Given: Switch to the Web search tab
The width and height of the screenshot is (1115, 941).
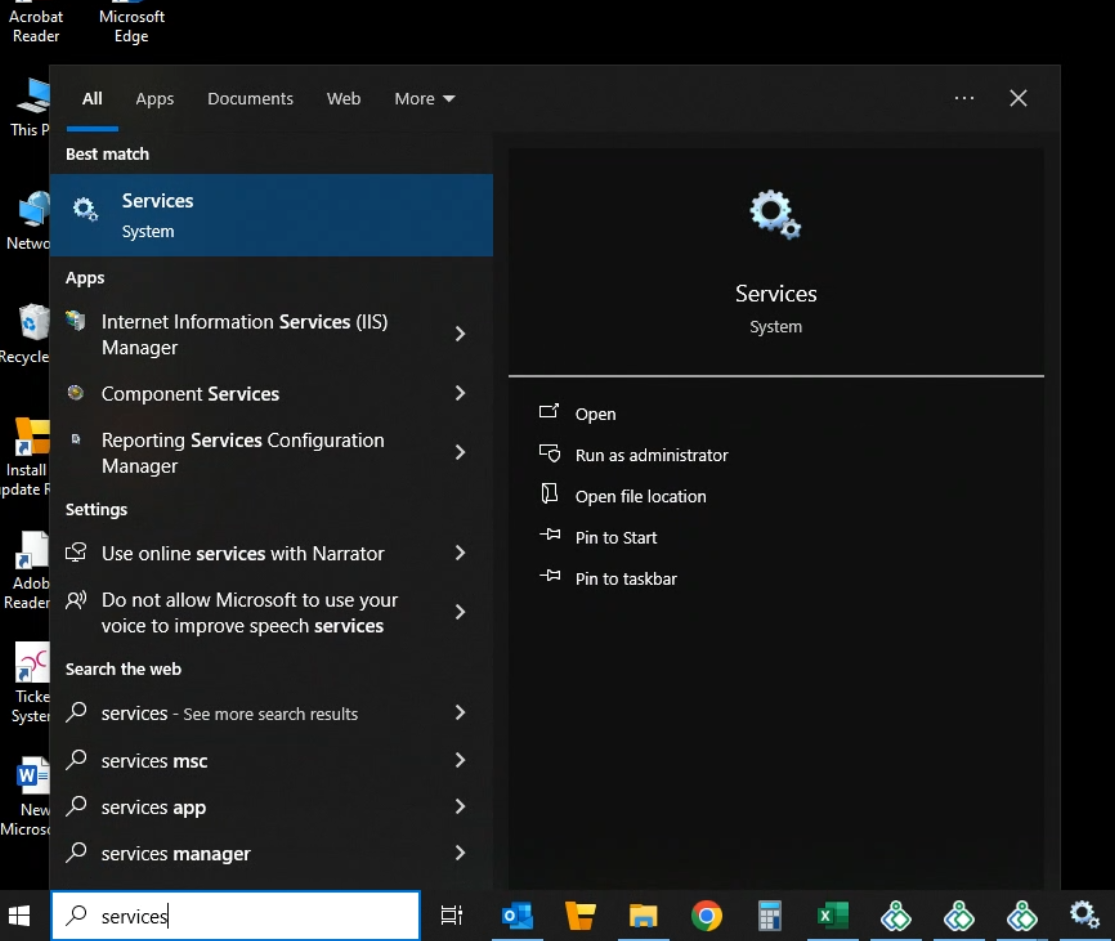Looking at the screenshot, I should tap(343, 99).
